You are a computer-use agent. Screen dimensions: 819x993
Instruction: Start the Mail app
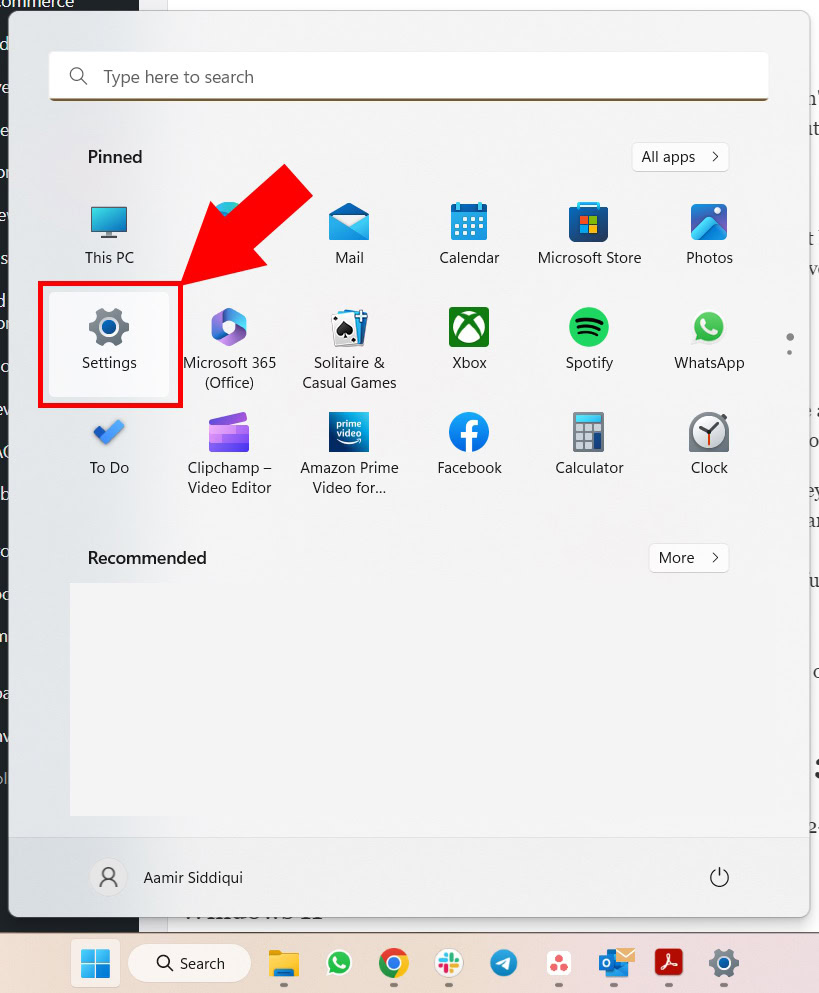point(348,232)
